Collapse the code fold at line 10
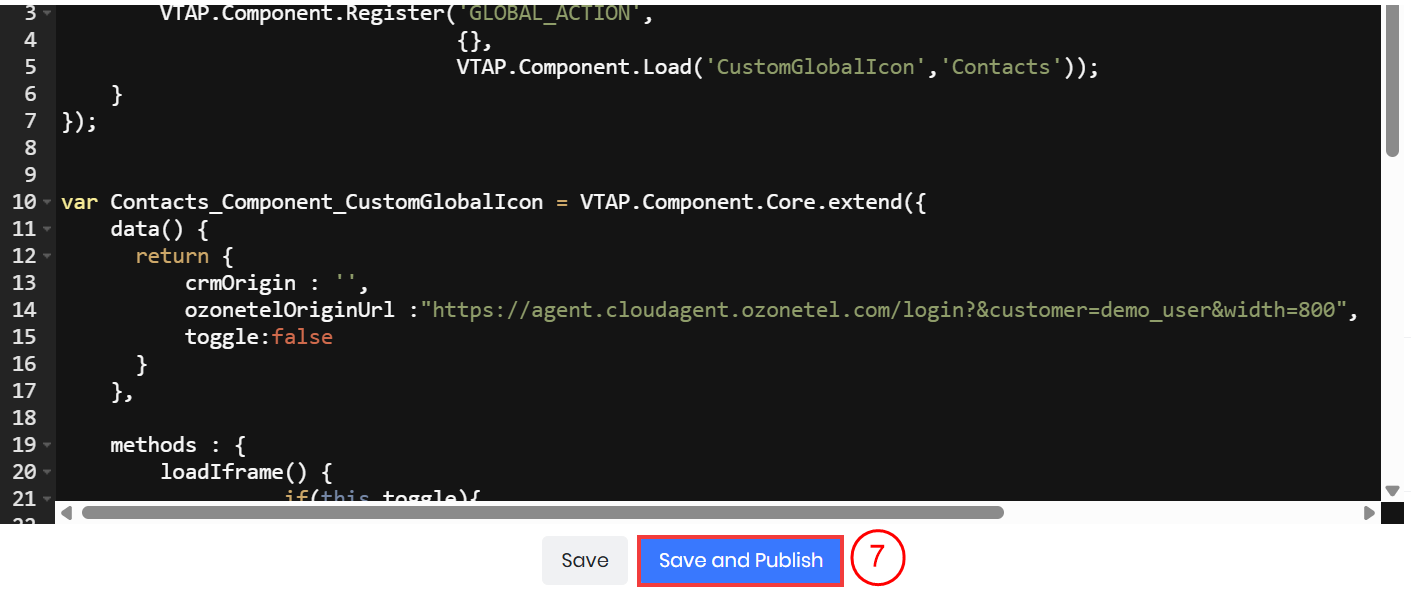 (x=48, y=203)
